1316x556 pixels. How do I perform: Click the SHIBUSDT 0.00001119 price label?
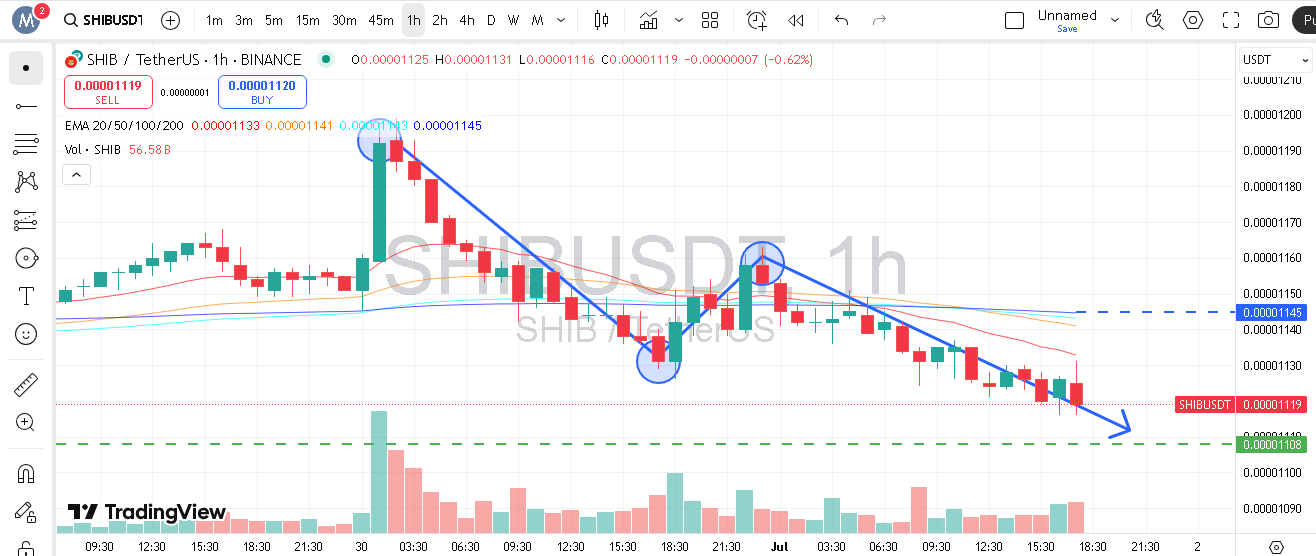[x=1240, y=405]
